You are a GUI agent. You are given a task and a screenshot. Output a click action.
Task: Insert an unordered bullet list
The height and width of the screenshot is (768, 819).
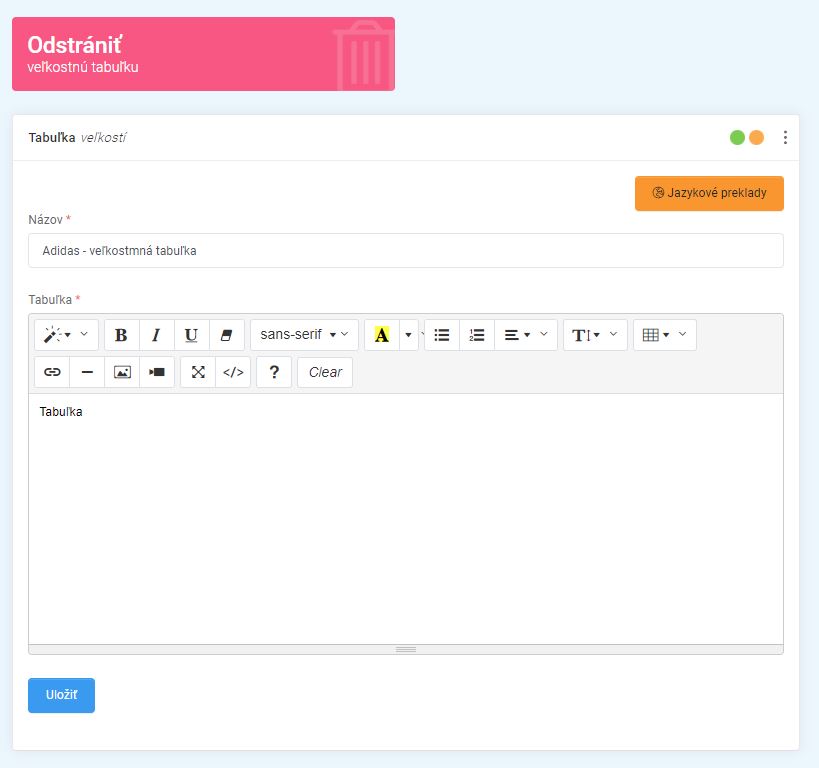[x=442, y=335]
